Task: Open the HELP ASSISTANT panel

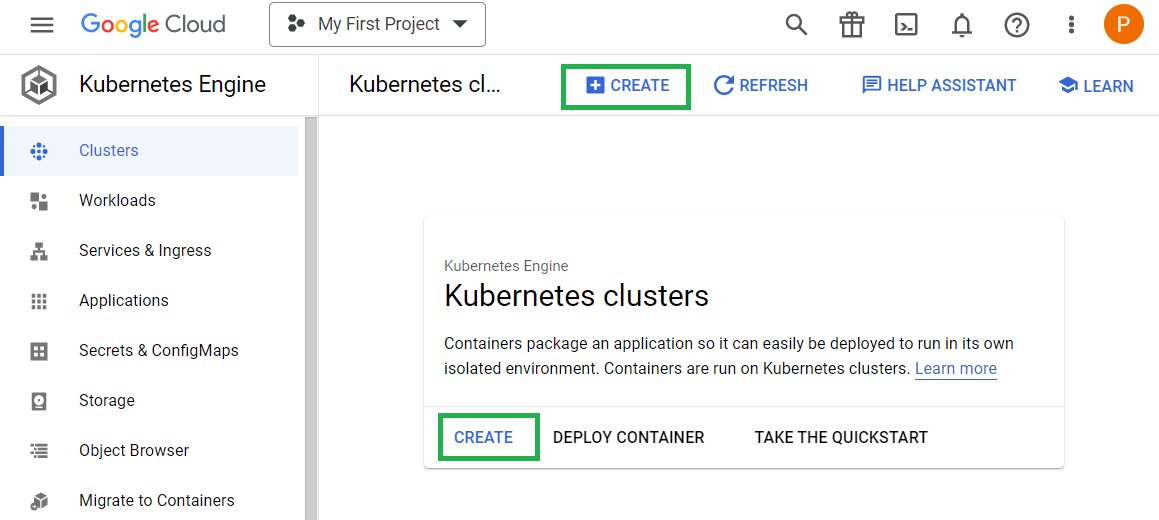Action: pos(939,86)
